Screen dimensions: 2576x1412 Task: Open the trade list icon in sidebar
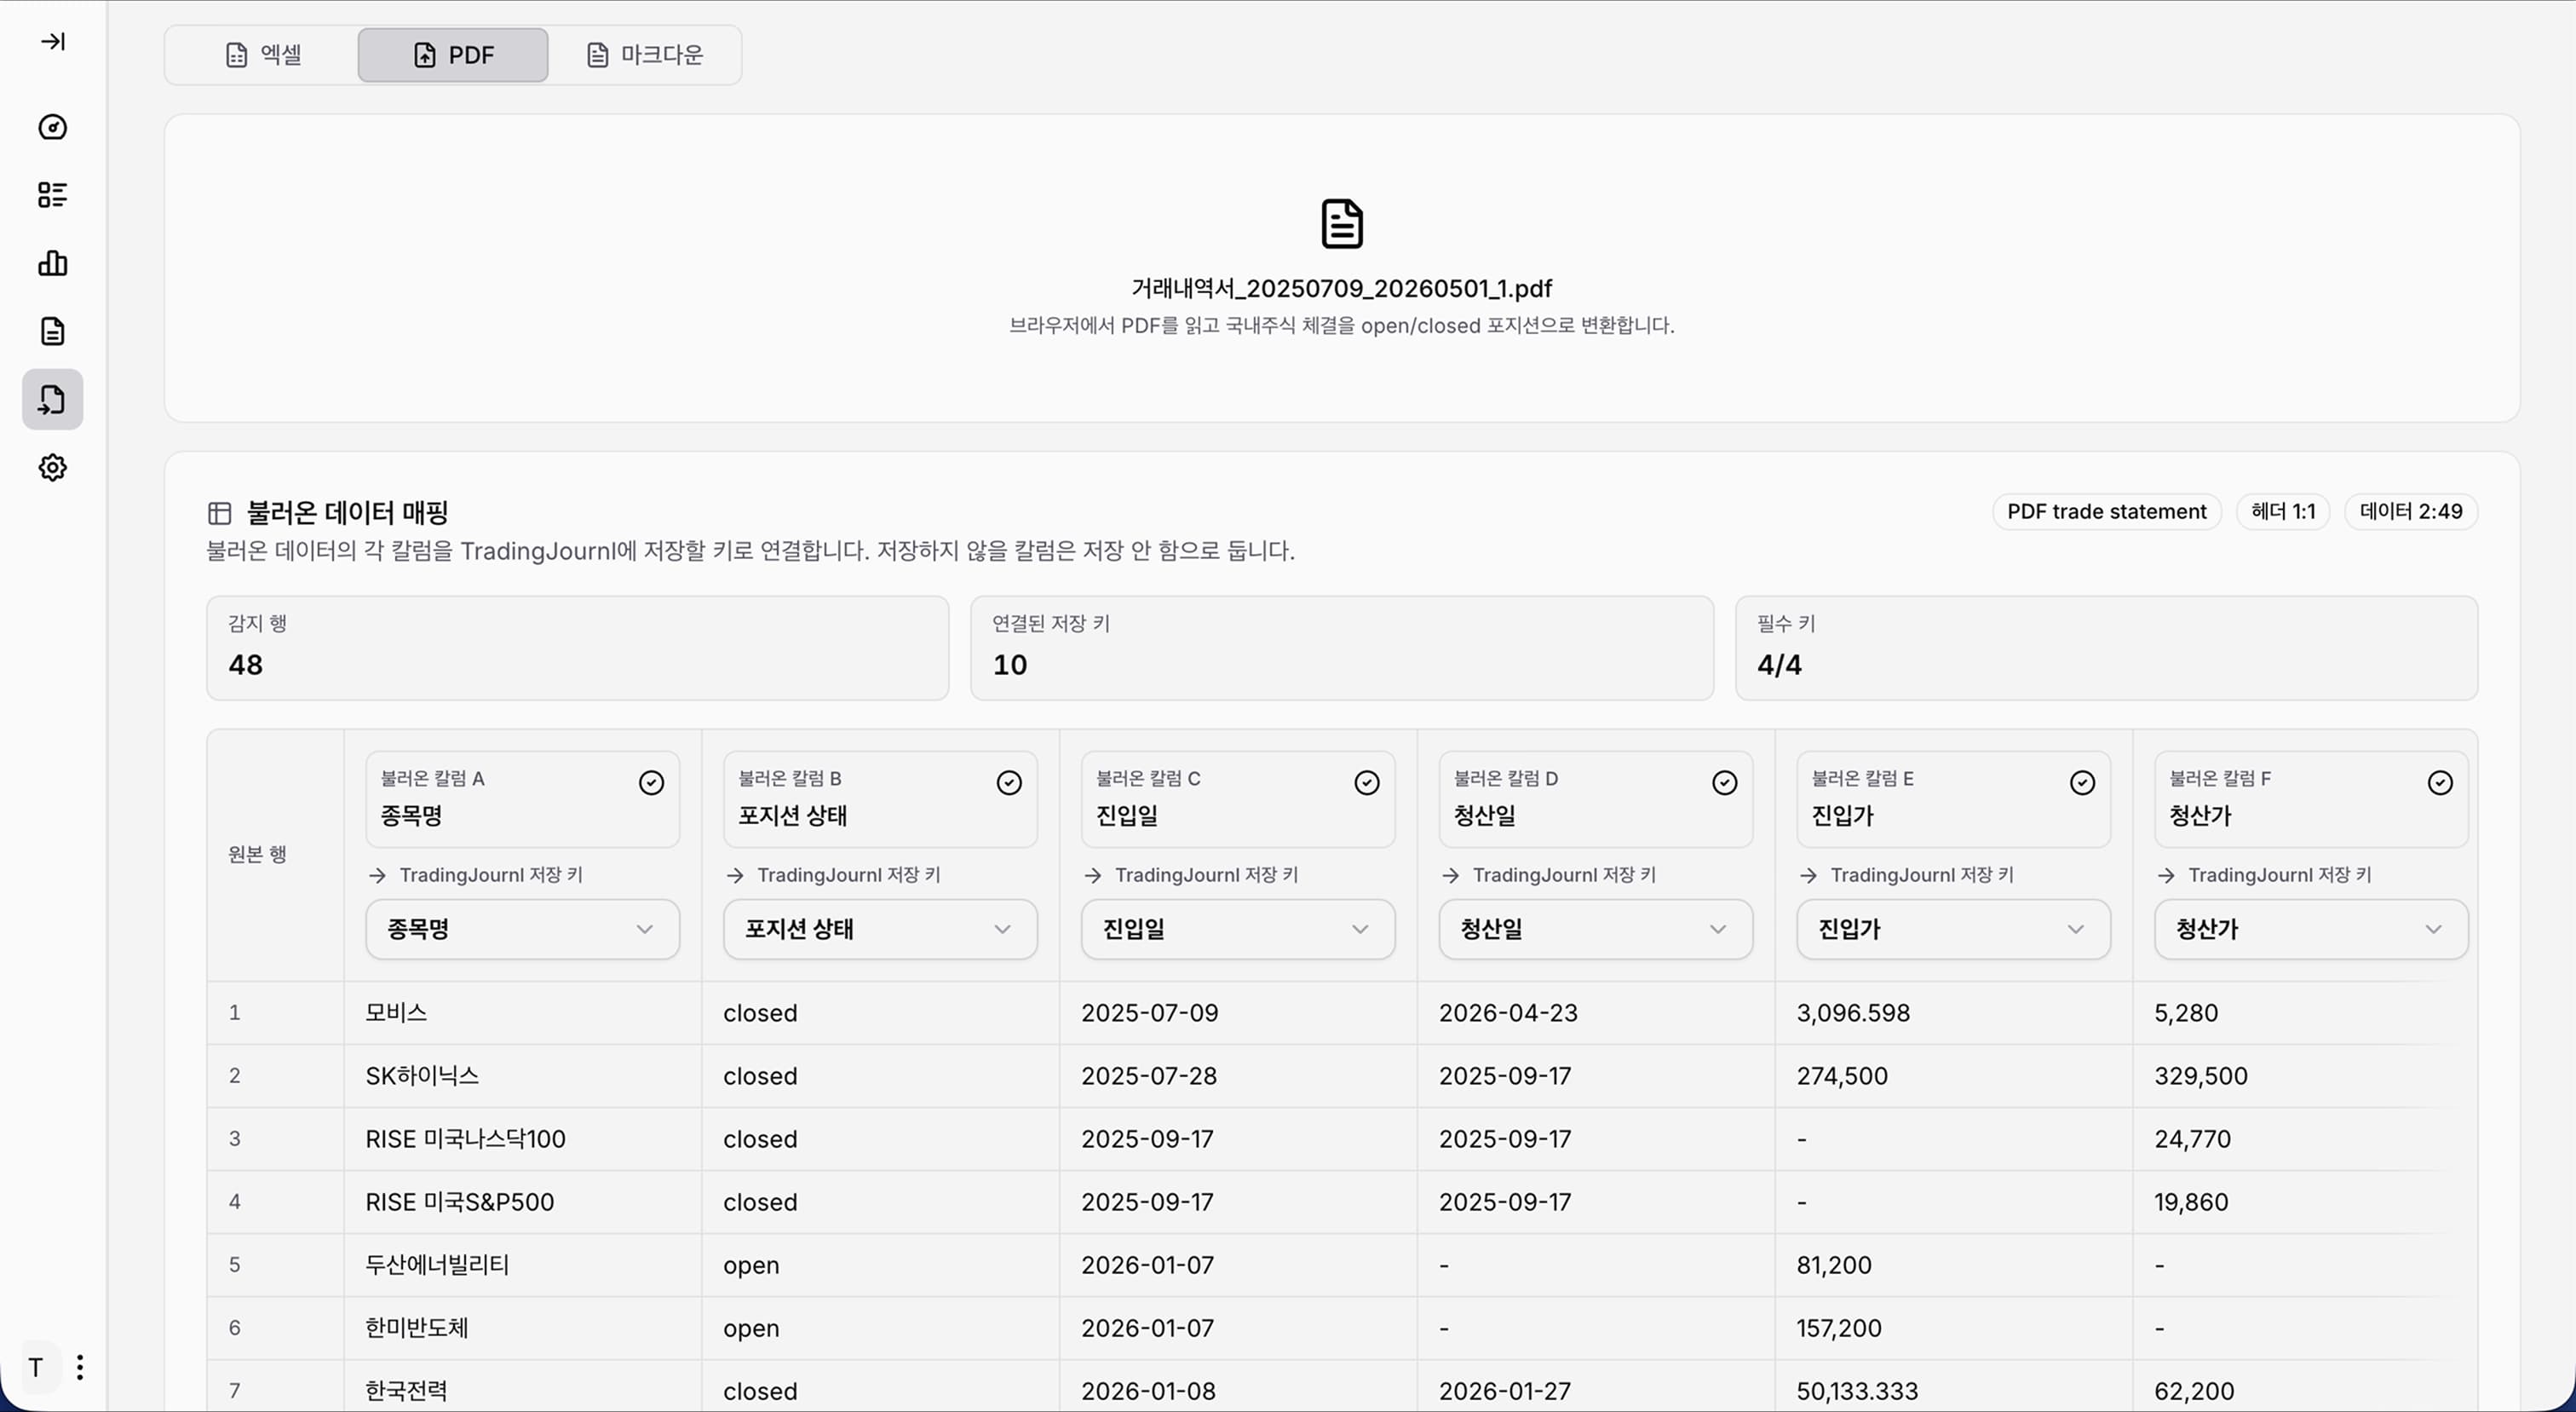click(x=53, y=195)
